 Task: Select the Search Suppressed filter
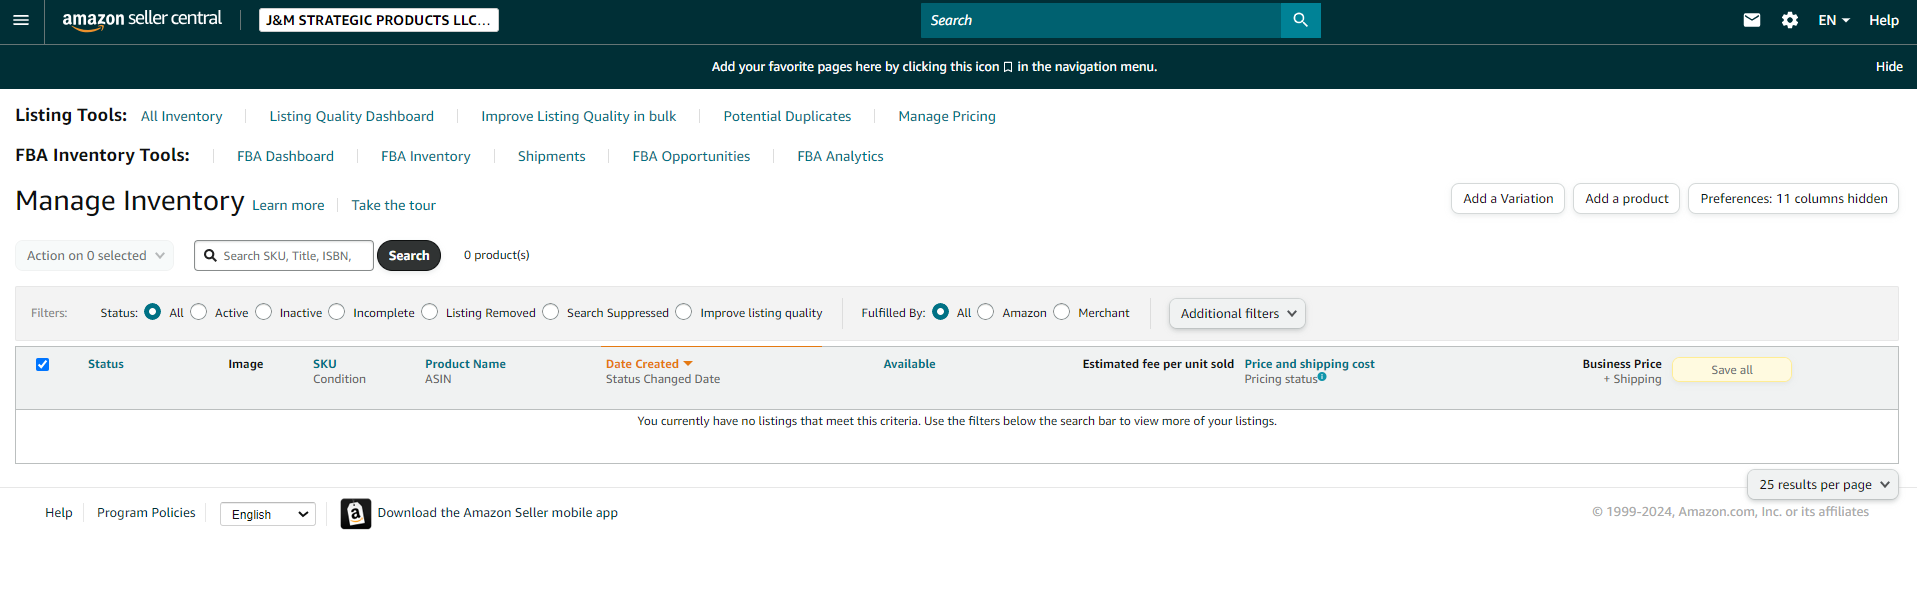point(550,312)
